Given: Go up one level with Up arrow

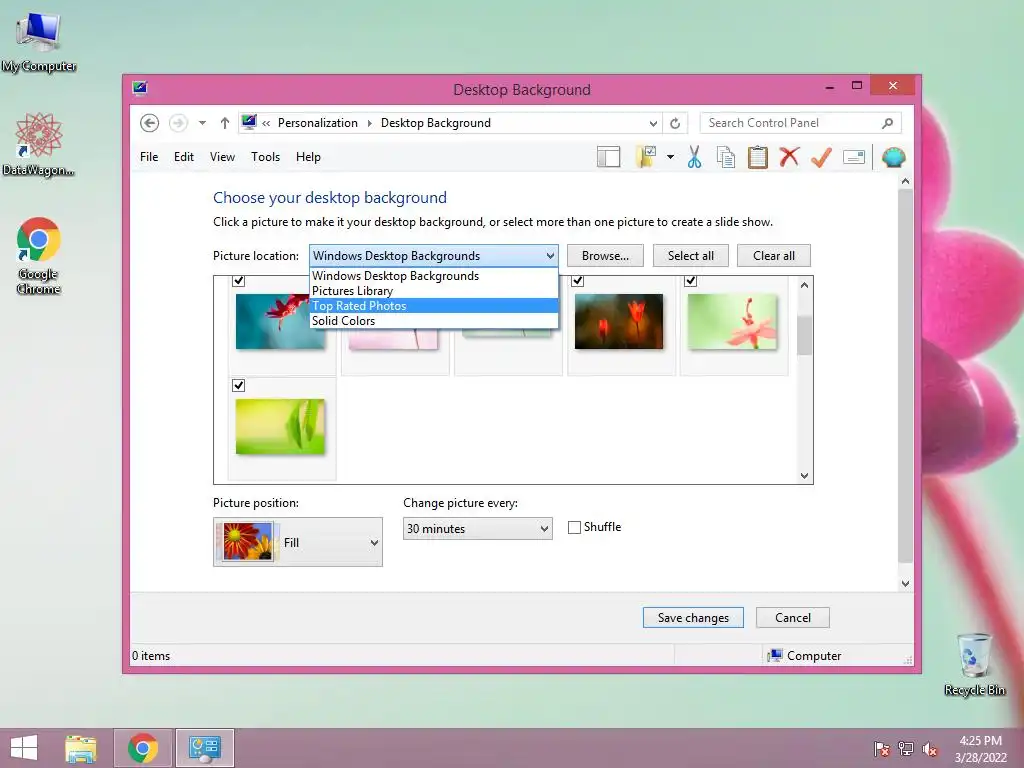Looking at the screenshot, I should pos(225,123).
